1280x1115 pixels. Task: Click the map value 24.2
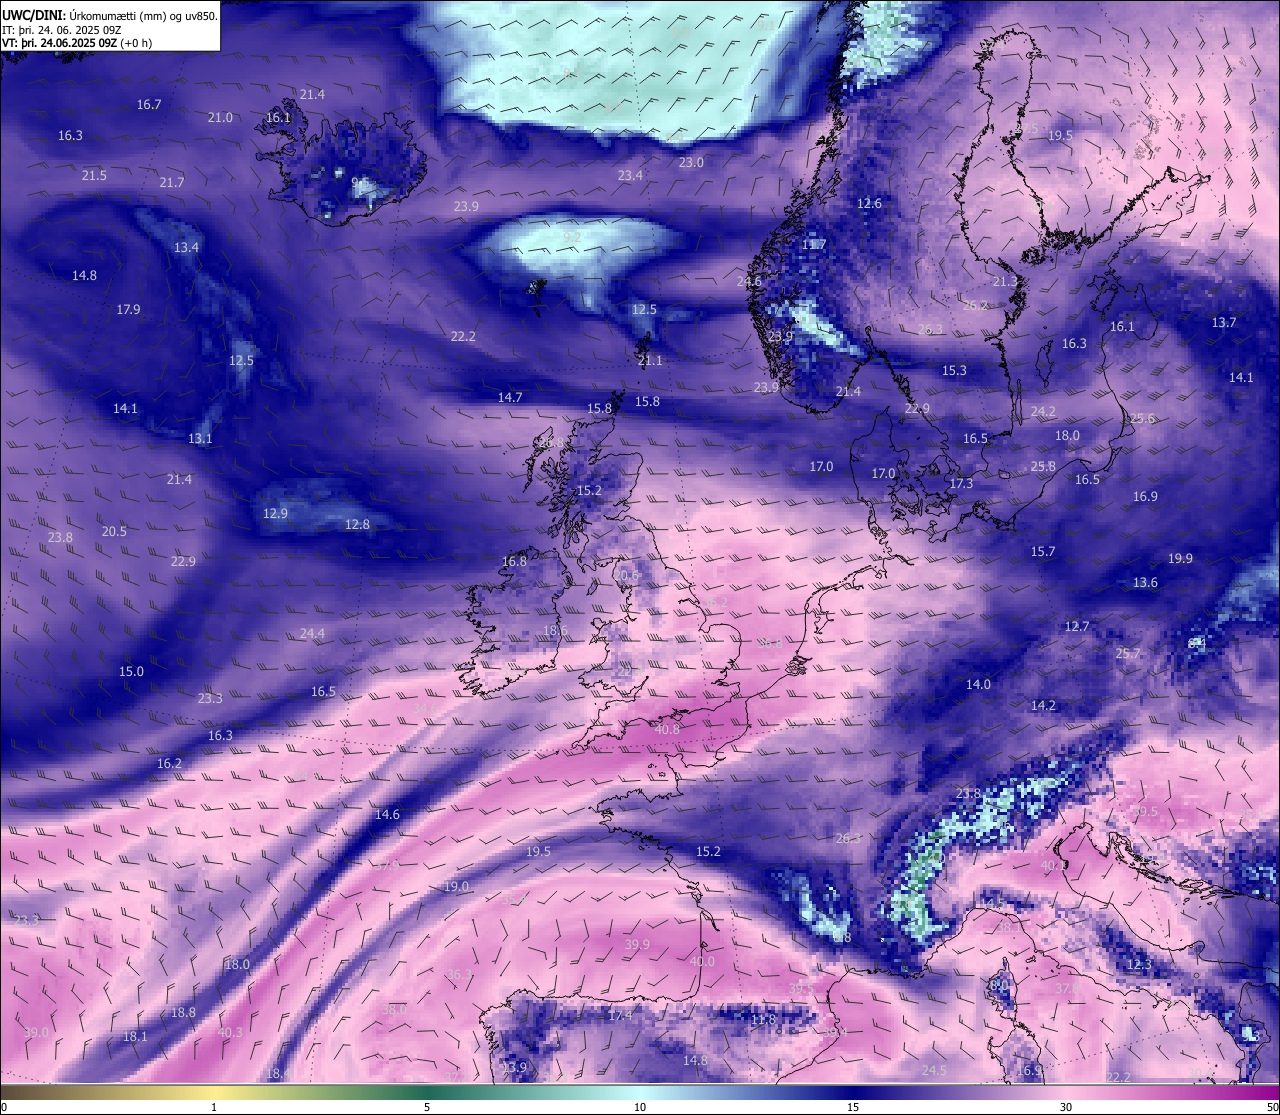coord(1043,412)
